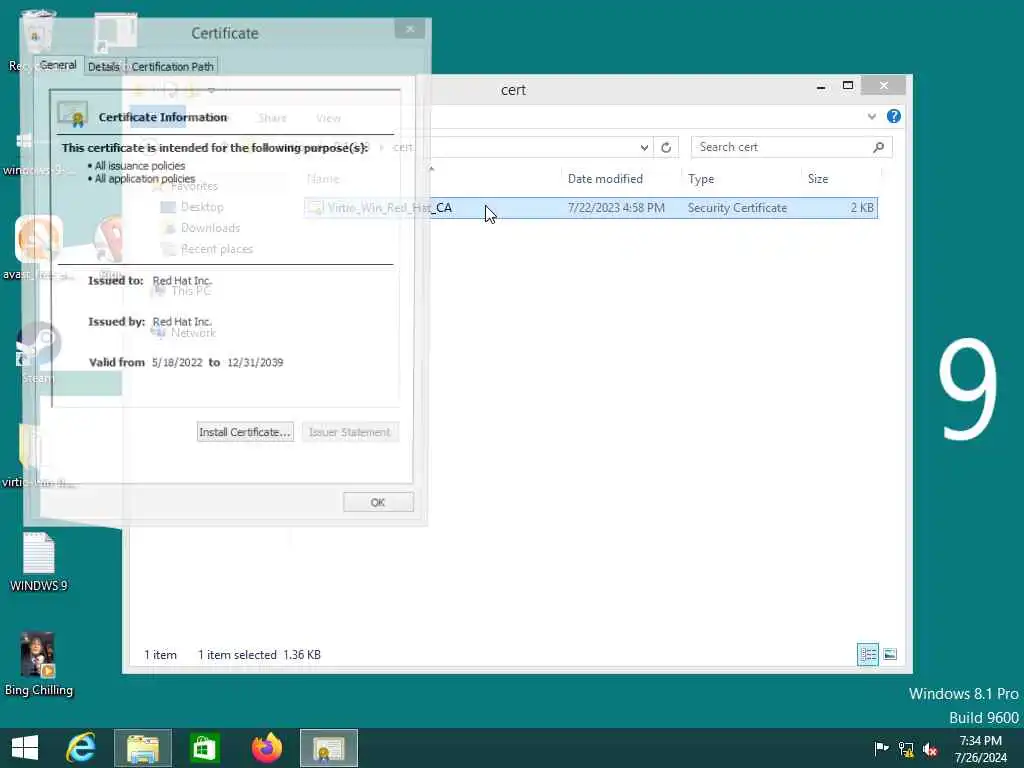
Task: Click the muted volume tray icon
Action: point(930,749)
